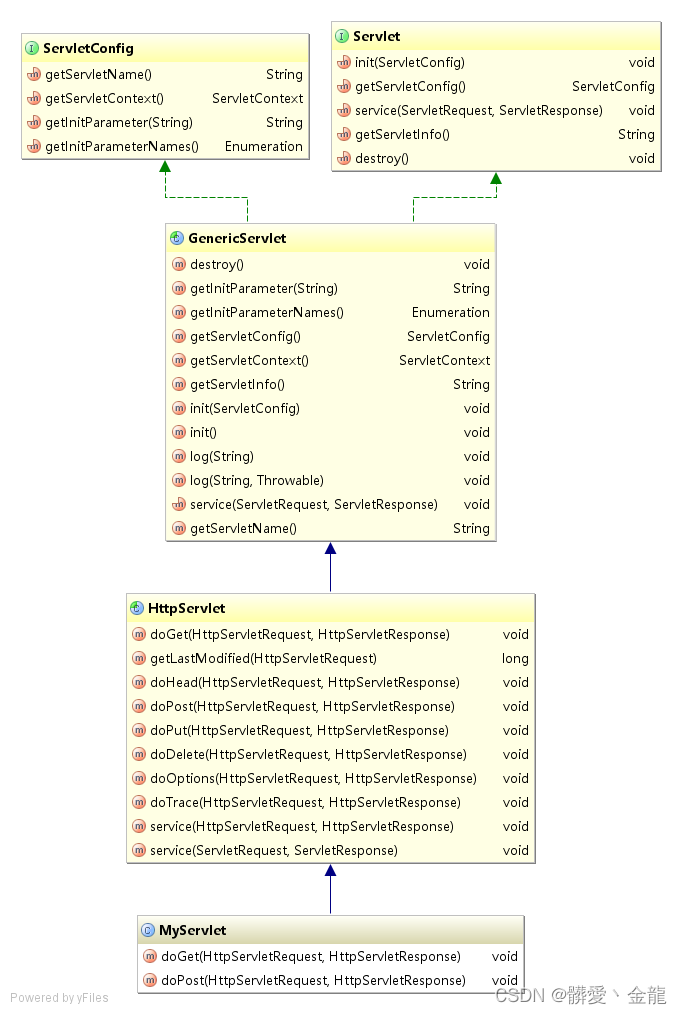The image size is (682, 1014).
Task: Select init(ServletConfig) in GenericServlet
Action: [245, 408]
